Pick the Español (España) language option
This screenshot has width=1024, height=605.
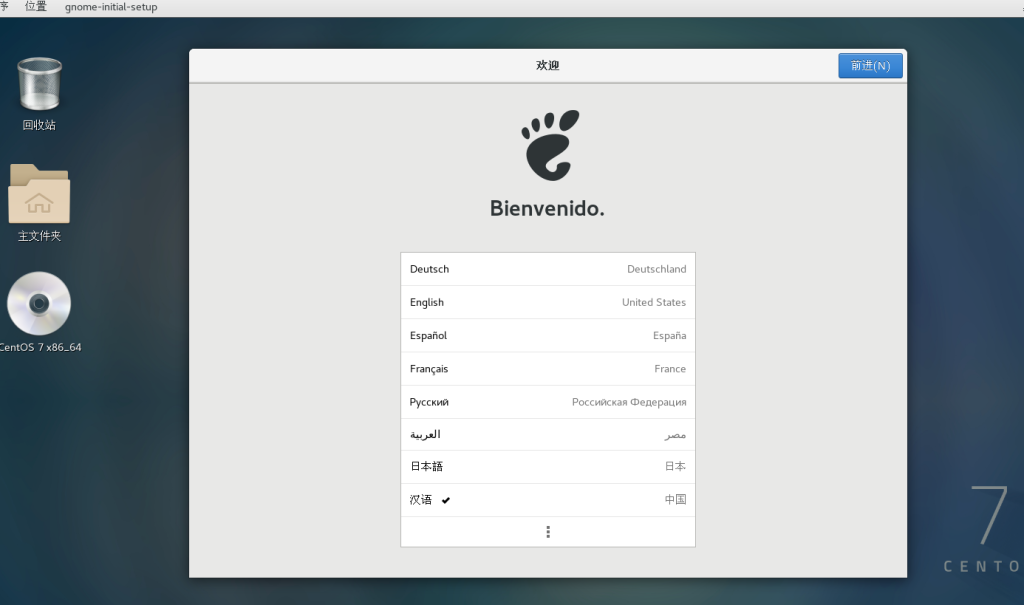pyautogui.click(x=548, y=335)
